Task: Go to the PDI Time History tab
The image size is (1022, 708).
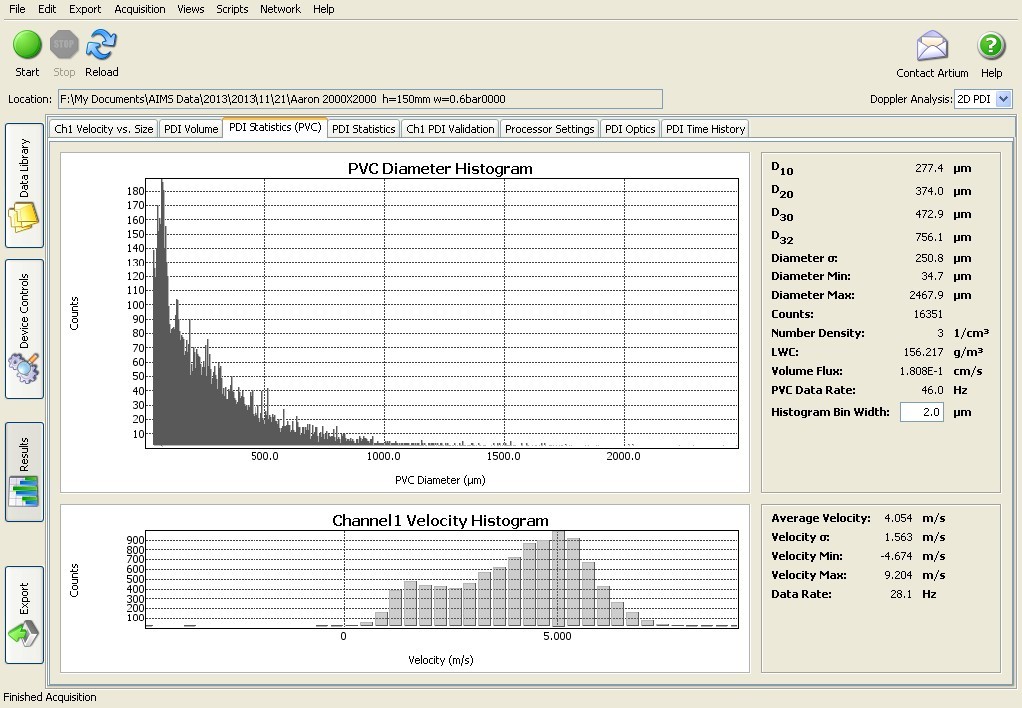Action: [705, 129]
